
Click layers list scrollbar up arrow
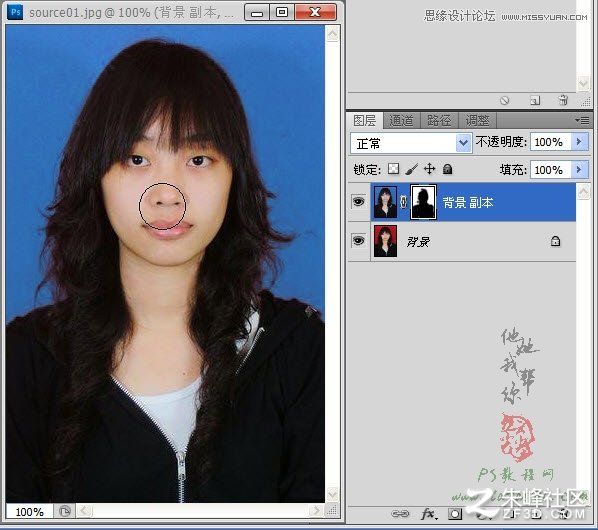583,191
